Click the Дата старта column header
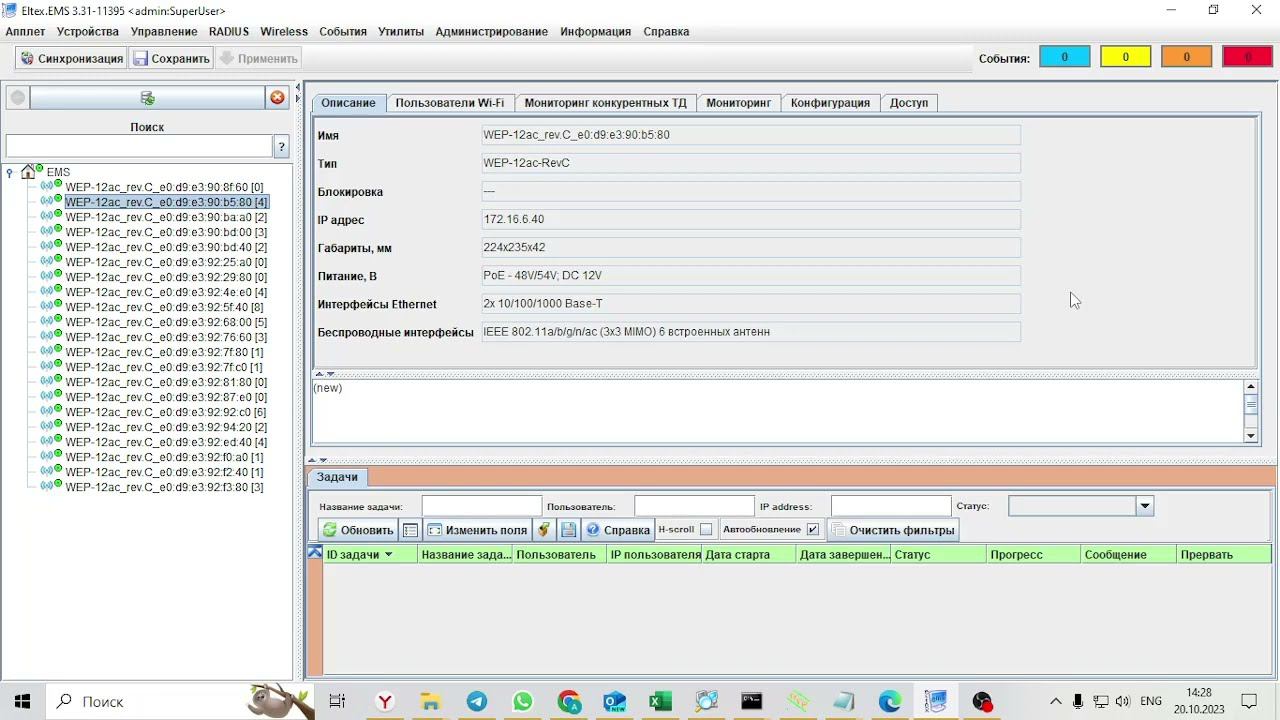Screen dimensions: 1280x720 click(x=749, y=554)
